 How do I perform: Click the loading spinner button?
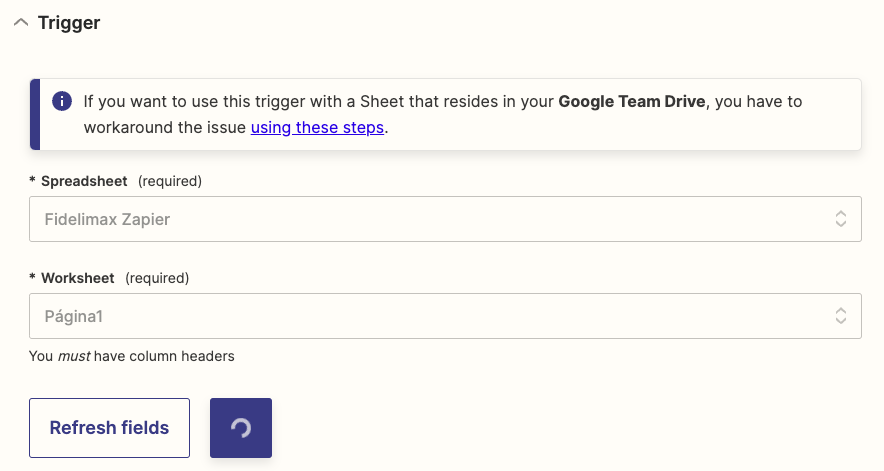(x=241, y=428)
